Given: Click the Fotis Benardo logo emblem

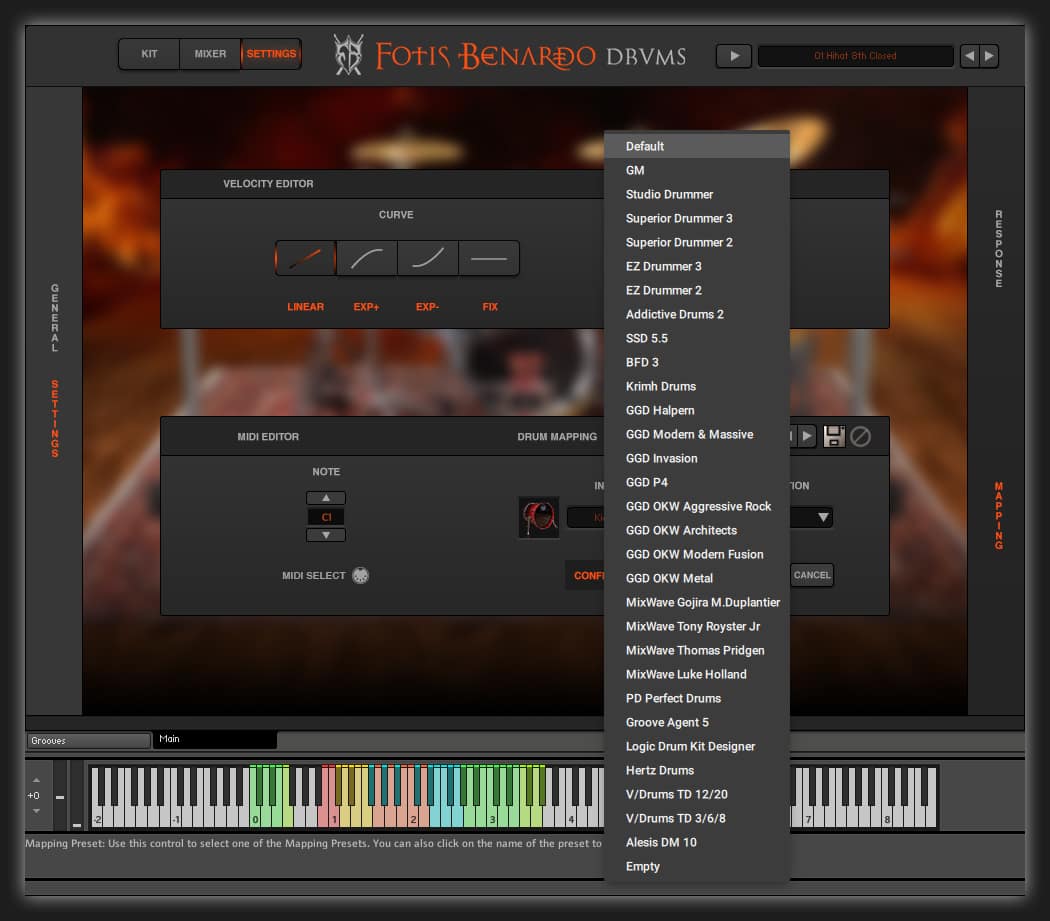Looking at the screenshot, I should [349, 55].
